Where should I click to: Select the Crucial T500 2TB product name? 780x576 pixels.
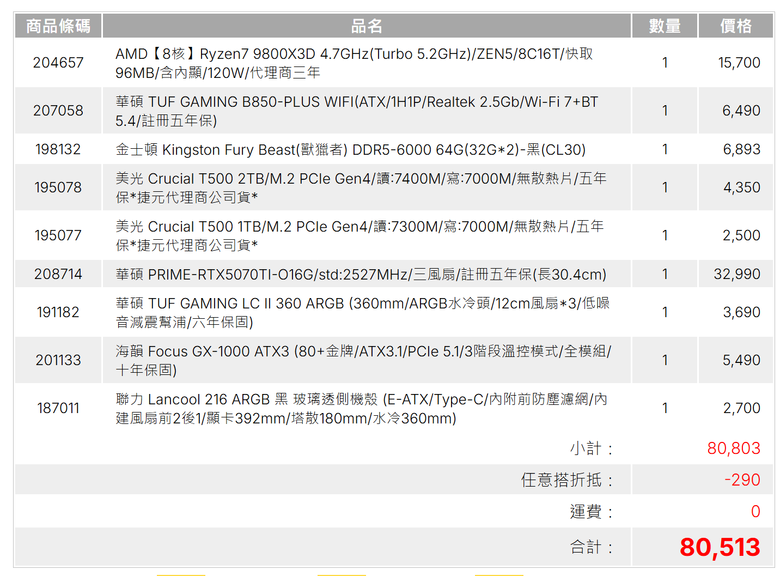coord(361,188)
